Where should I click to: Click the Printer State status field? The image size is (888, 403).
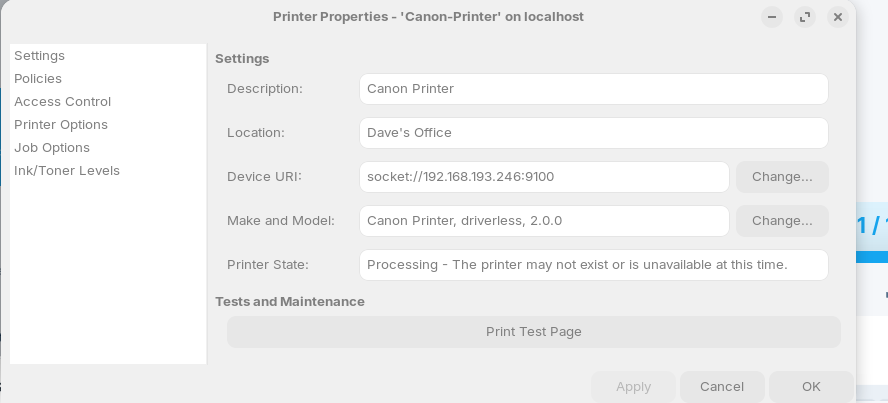pyautogui.click(x=593, y=265)
